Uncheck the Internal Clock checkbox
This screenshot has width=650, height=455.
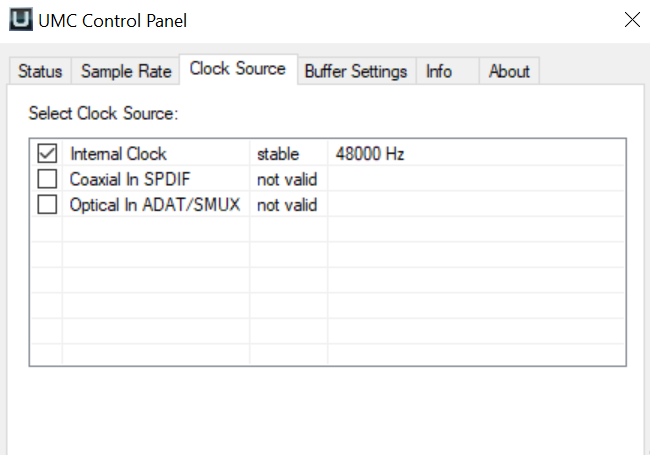pos(47,153)
